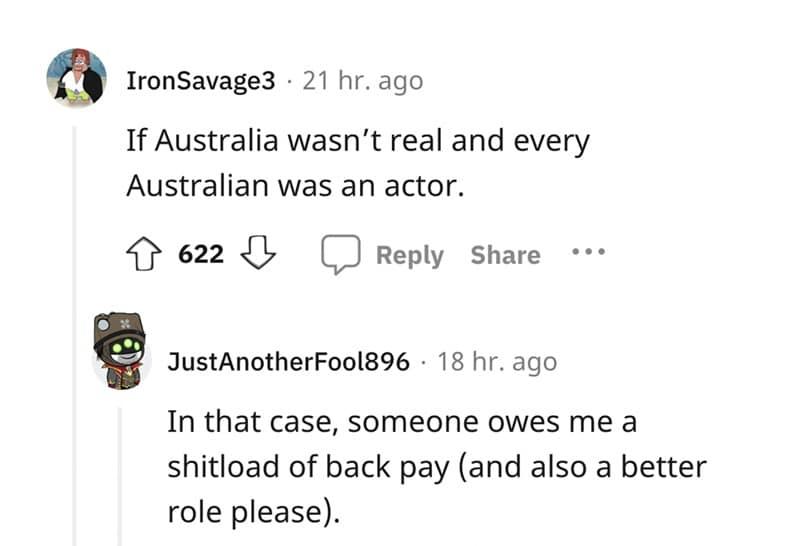Click the 'role please).' text line

[254, 512]
